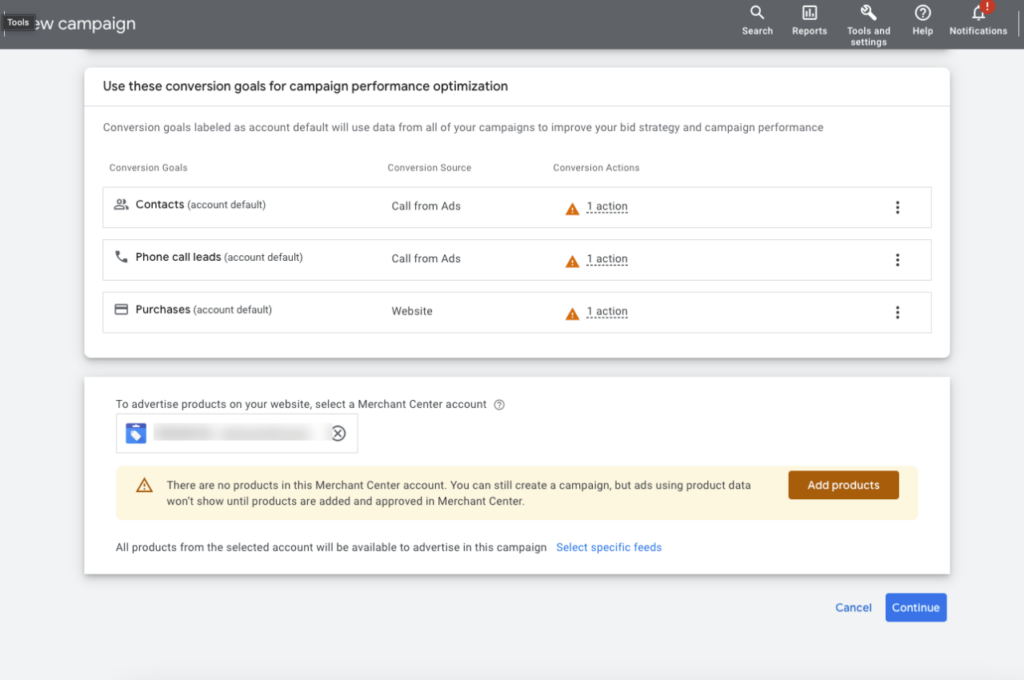Open the Reports icon
This screenshot has width=1024, height=680.
809,14
